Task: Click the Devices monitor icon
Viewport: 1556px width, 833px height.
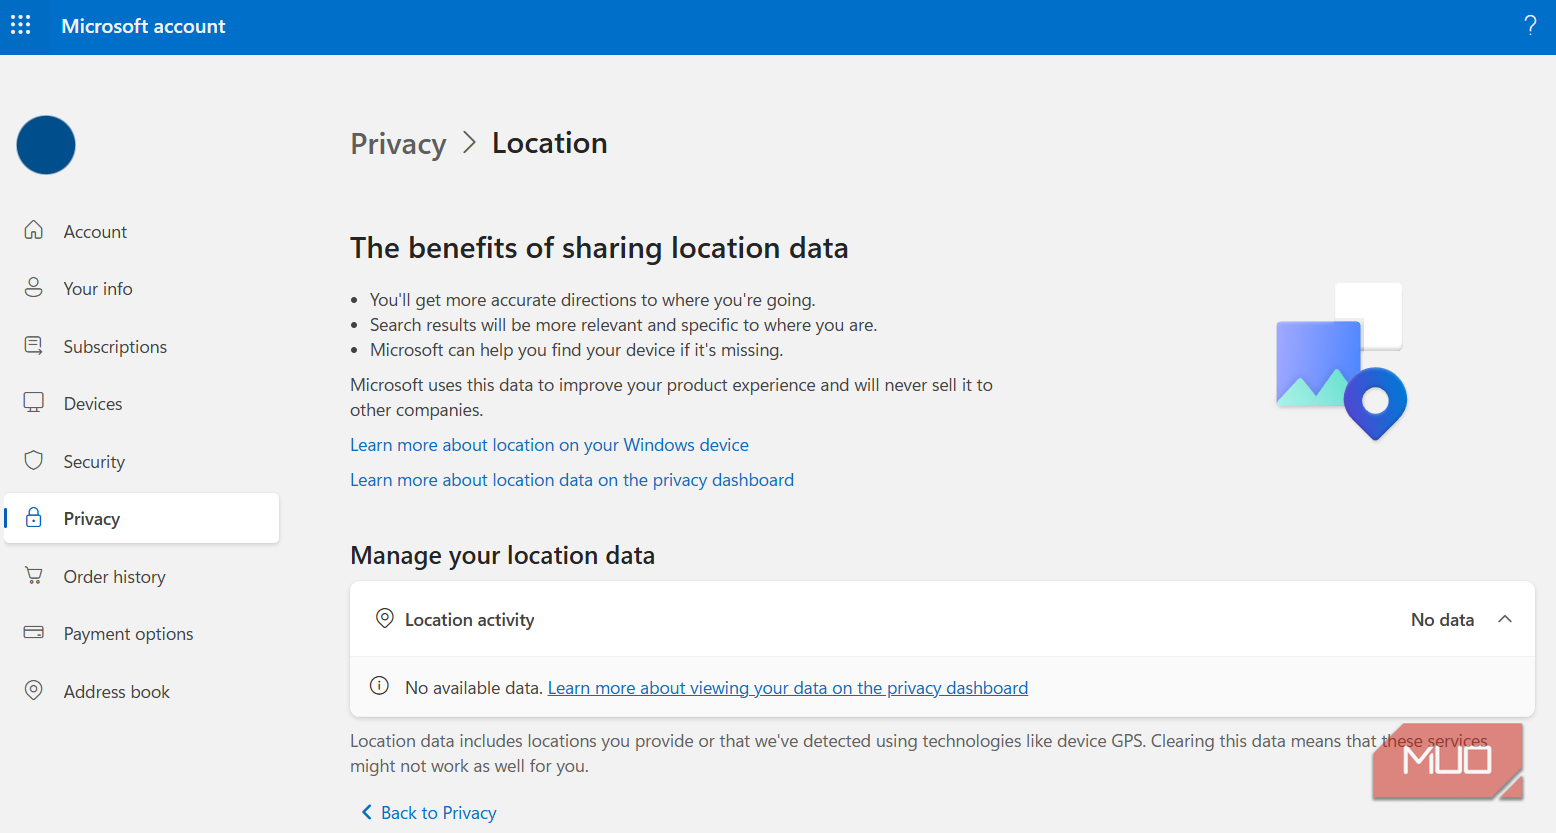Action: (34, 403)
